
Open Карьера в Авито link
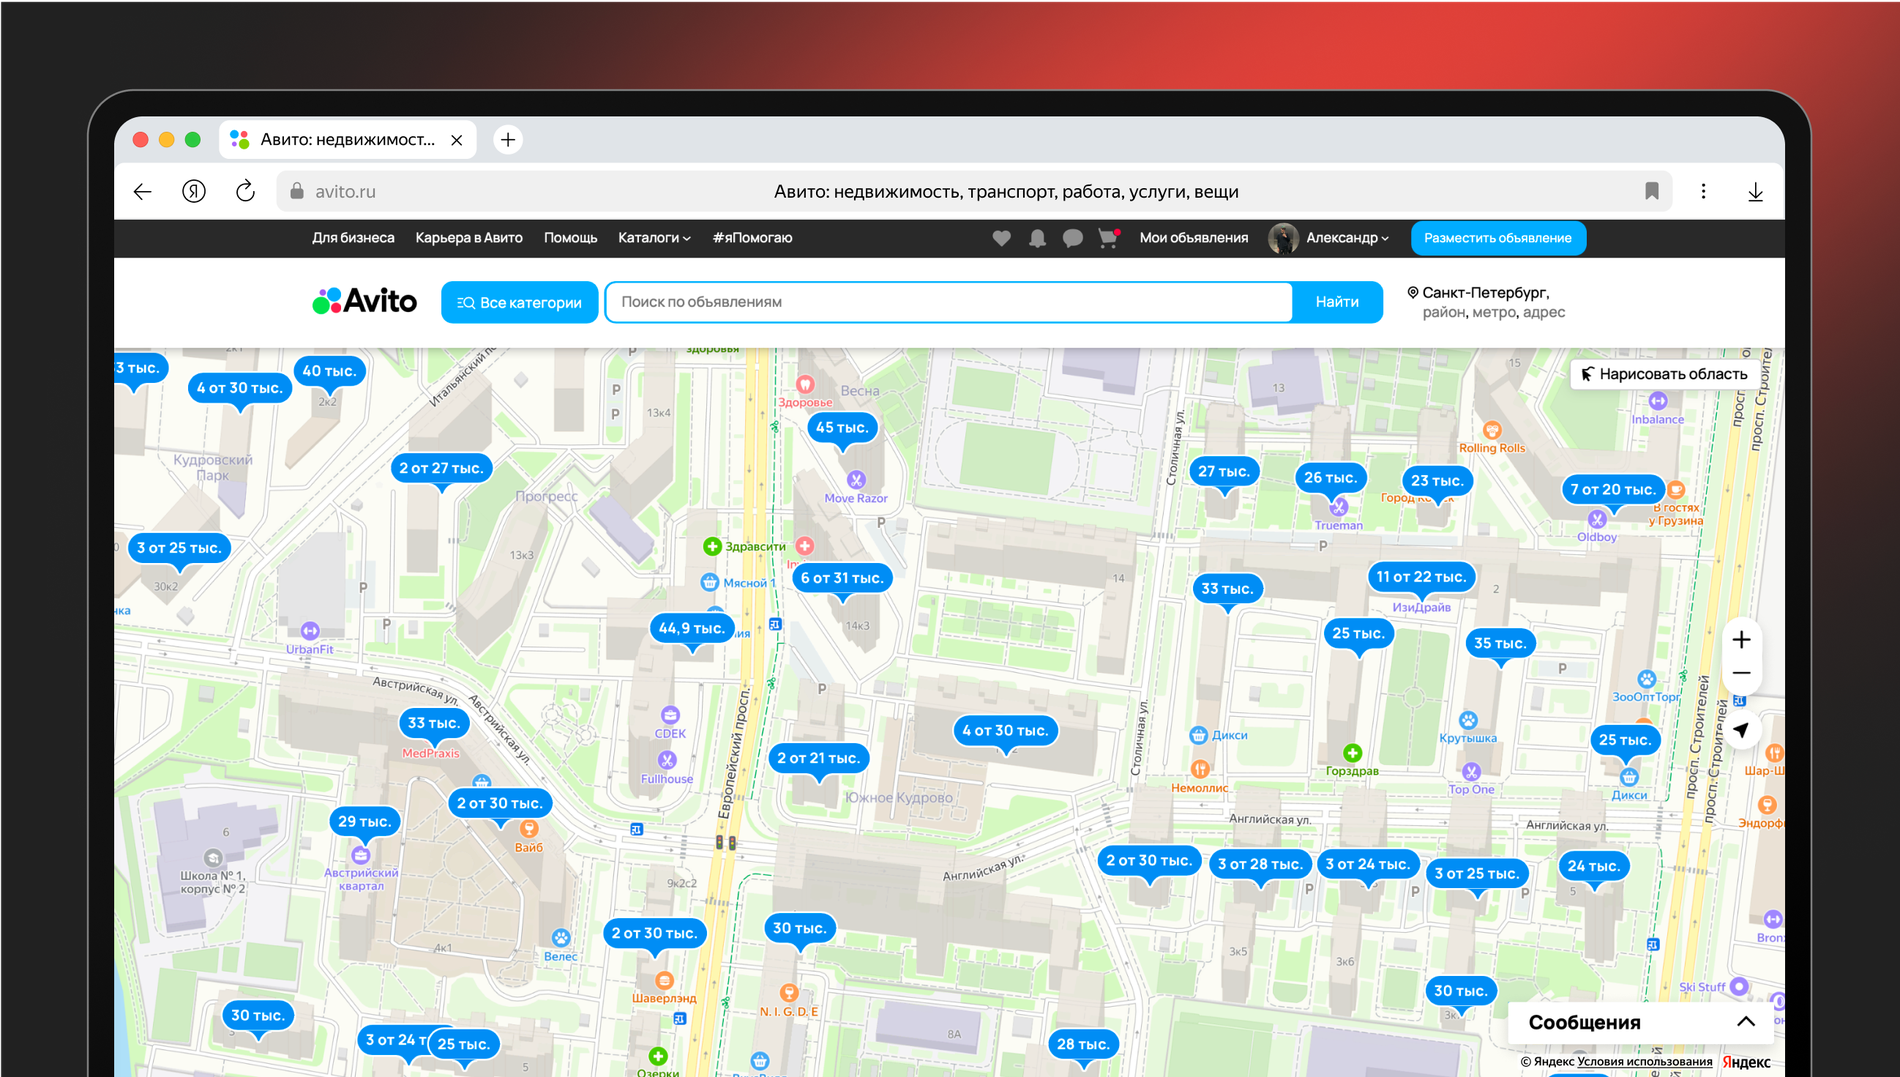(x=469, y=238)
